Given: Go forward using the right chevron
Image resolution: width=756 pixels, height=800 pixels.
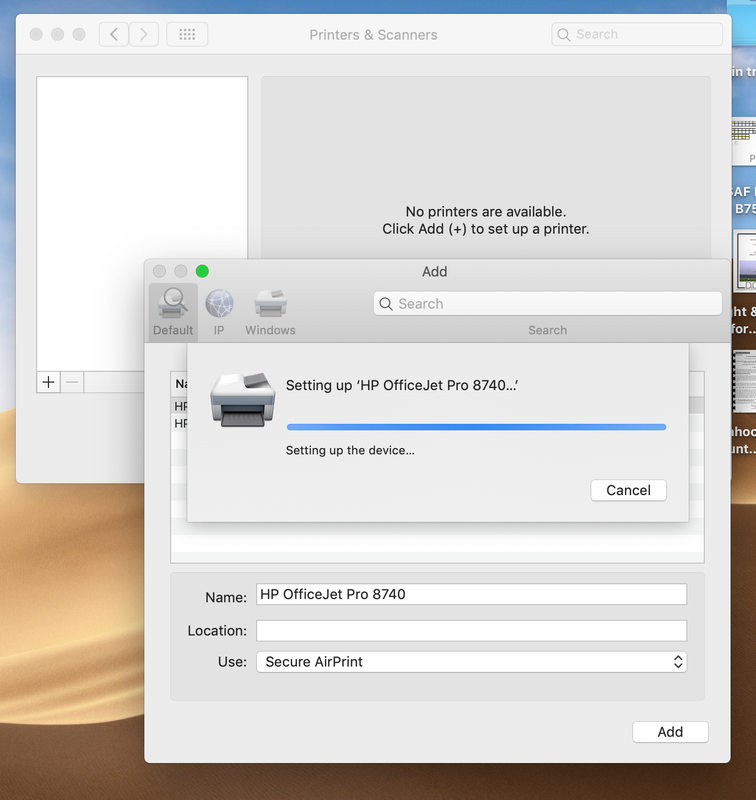Looking at the screenshot, I should (x=144, y=34).
